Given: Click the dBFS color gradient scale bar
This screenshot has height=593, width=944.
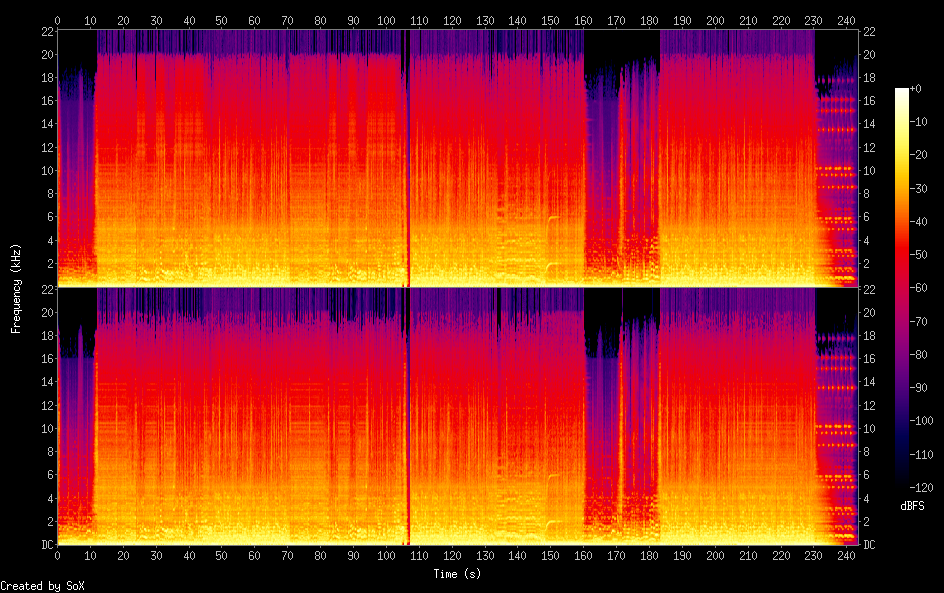Looking at the screenshot, I should tap(901, 288).
